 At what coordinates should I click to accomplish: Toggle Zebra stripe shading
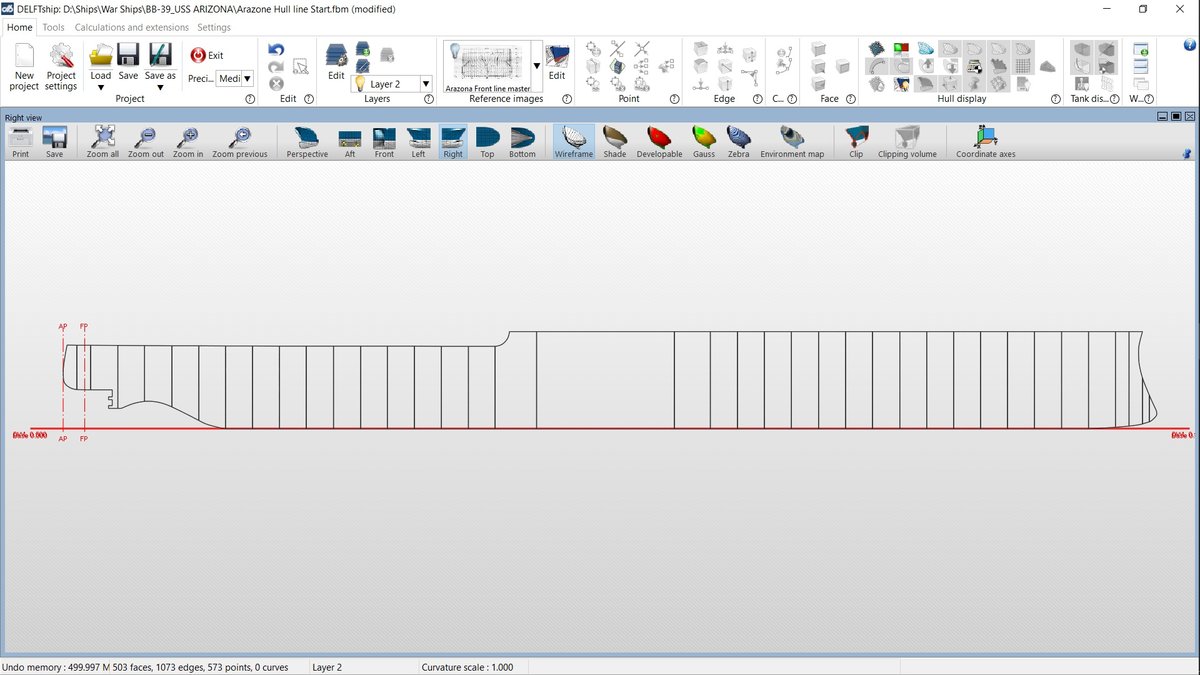[x=738, y=141]
